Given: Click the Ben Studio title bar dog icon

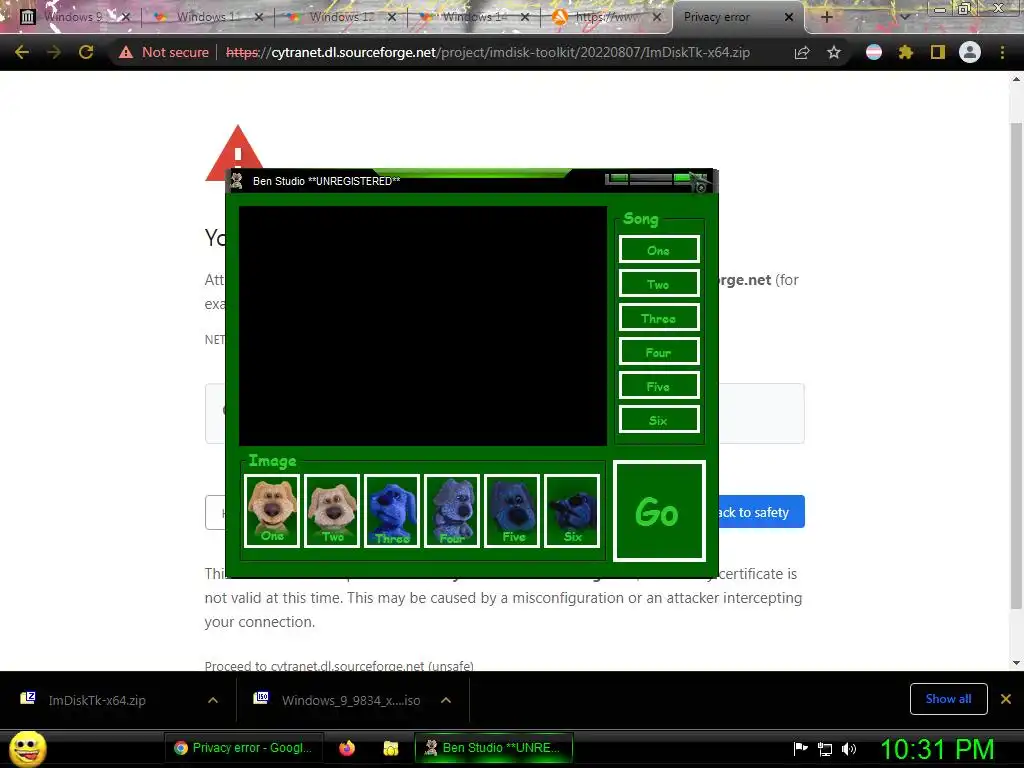Looking at the screenshot, I should pyautogui.click(x=237, y=181).
